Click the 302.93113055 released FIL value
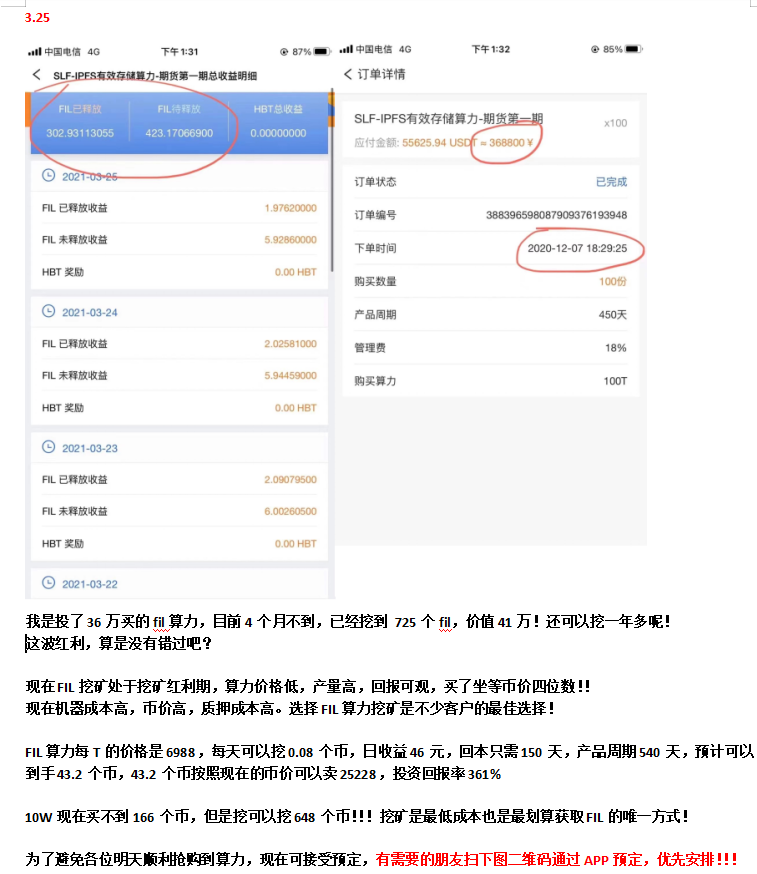 80,133
